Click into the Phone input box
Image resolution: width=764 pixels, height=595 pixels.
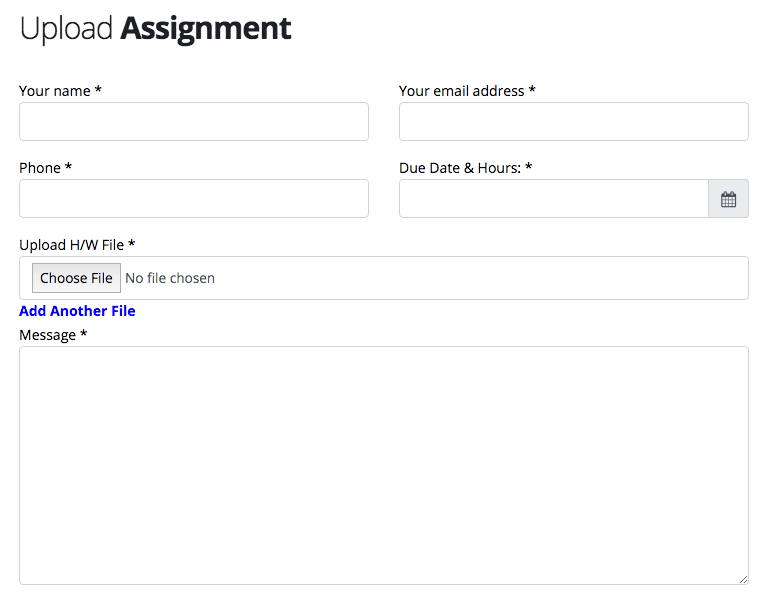click(194, 198)
